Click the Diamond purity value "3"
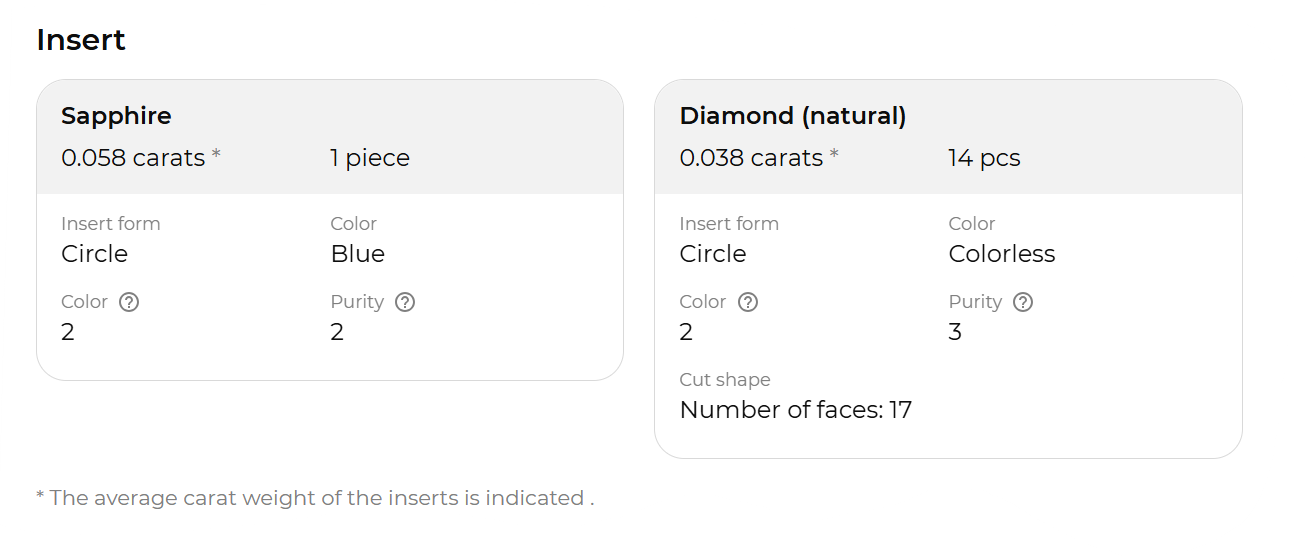The image size is (1306, 556). pyautogui.click(x=955, y=332)
